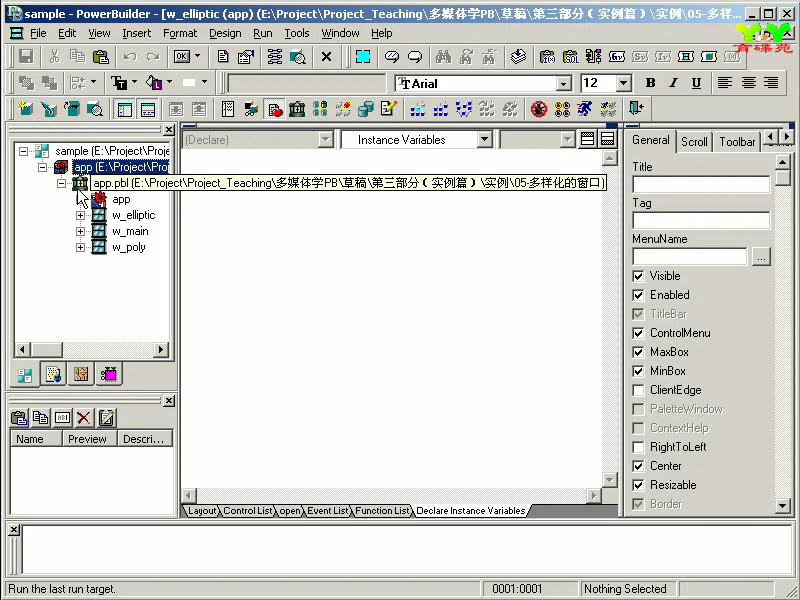
Task: Open the Instance Variables dropdown
Action: point(484,139)
